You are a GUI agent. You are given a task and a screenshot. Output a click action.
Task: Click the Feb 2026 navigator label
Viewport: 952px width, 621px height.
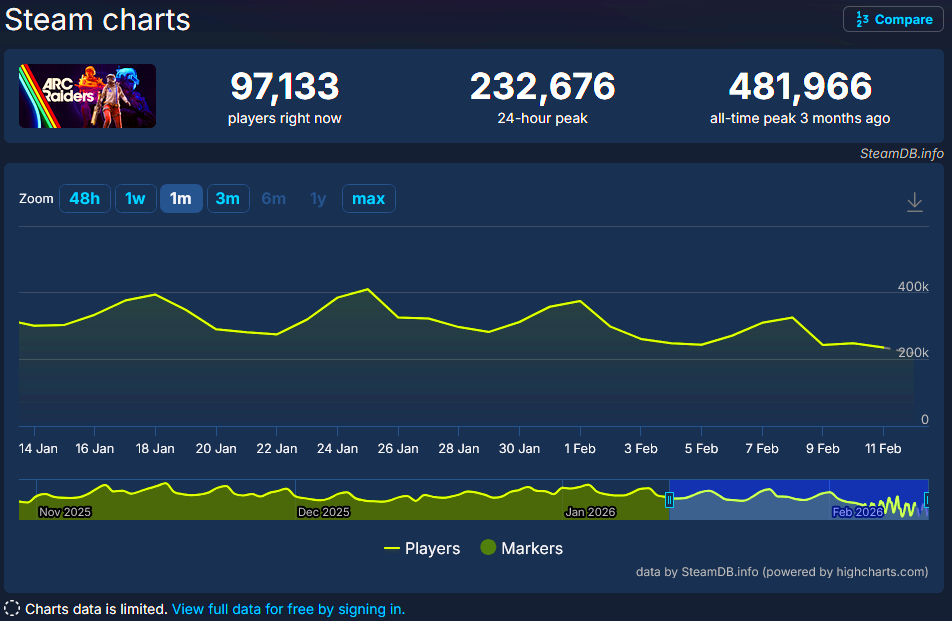click(x=857, y=512)
